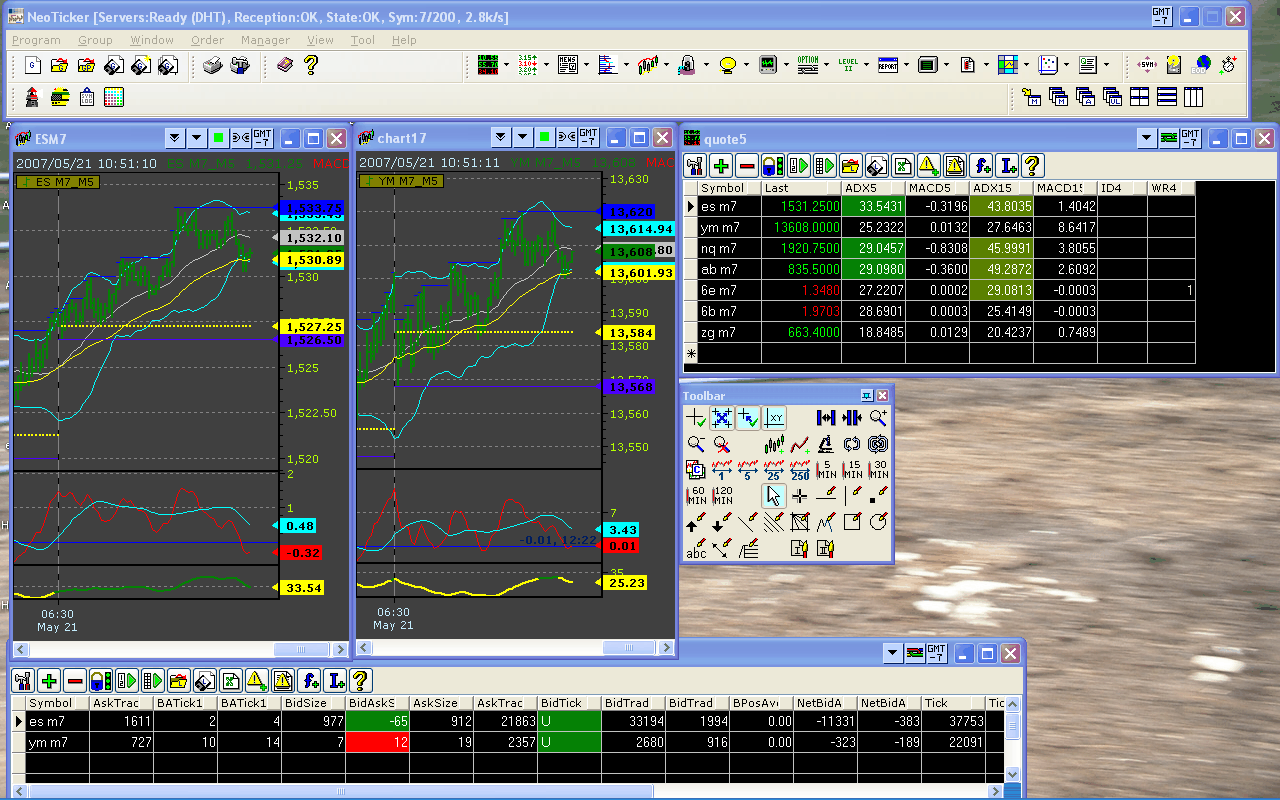
Task: Click the GMT-7 button on ESM7 chart
Action: (x=262, y=138)
